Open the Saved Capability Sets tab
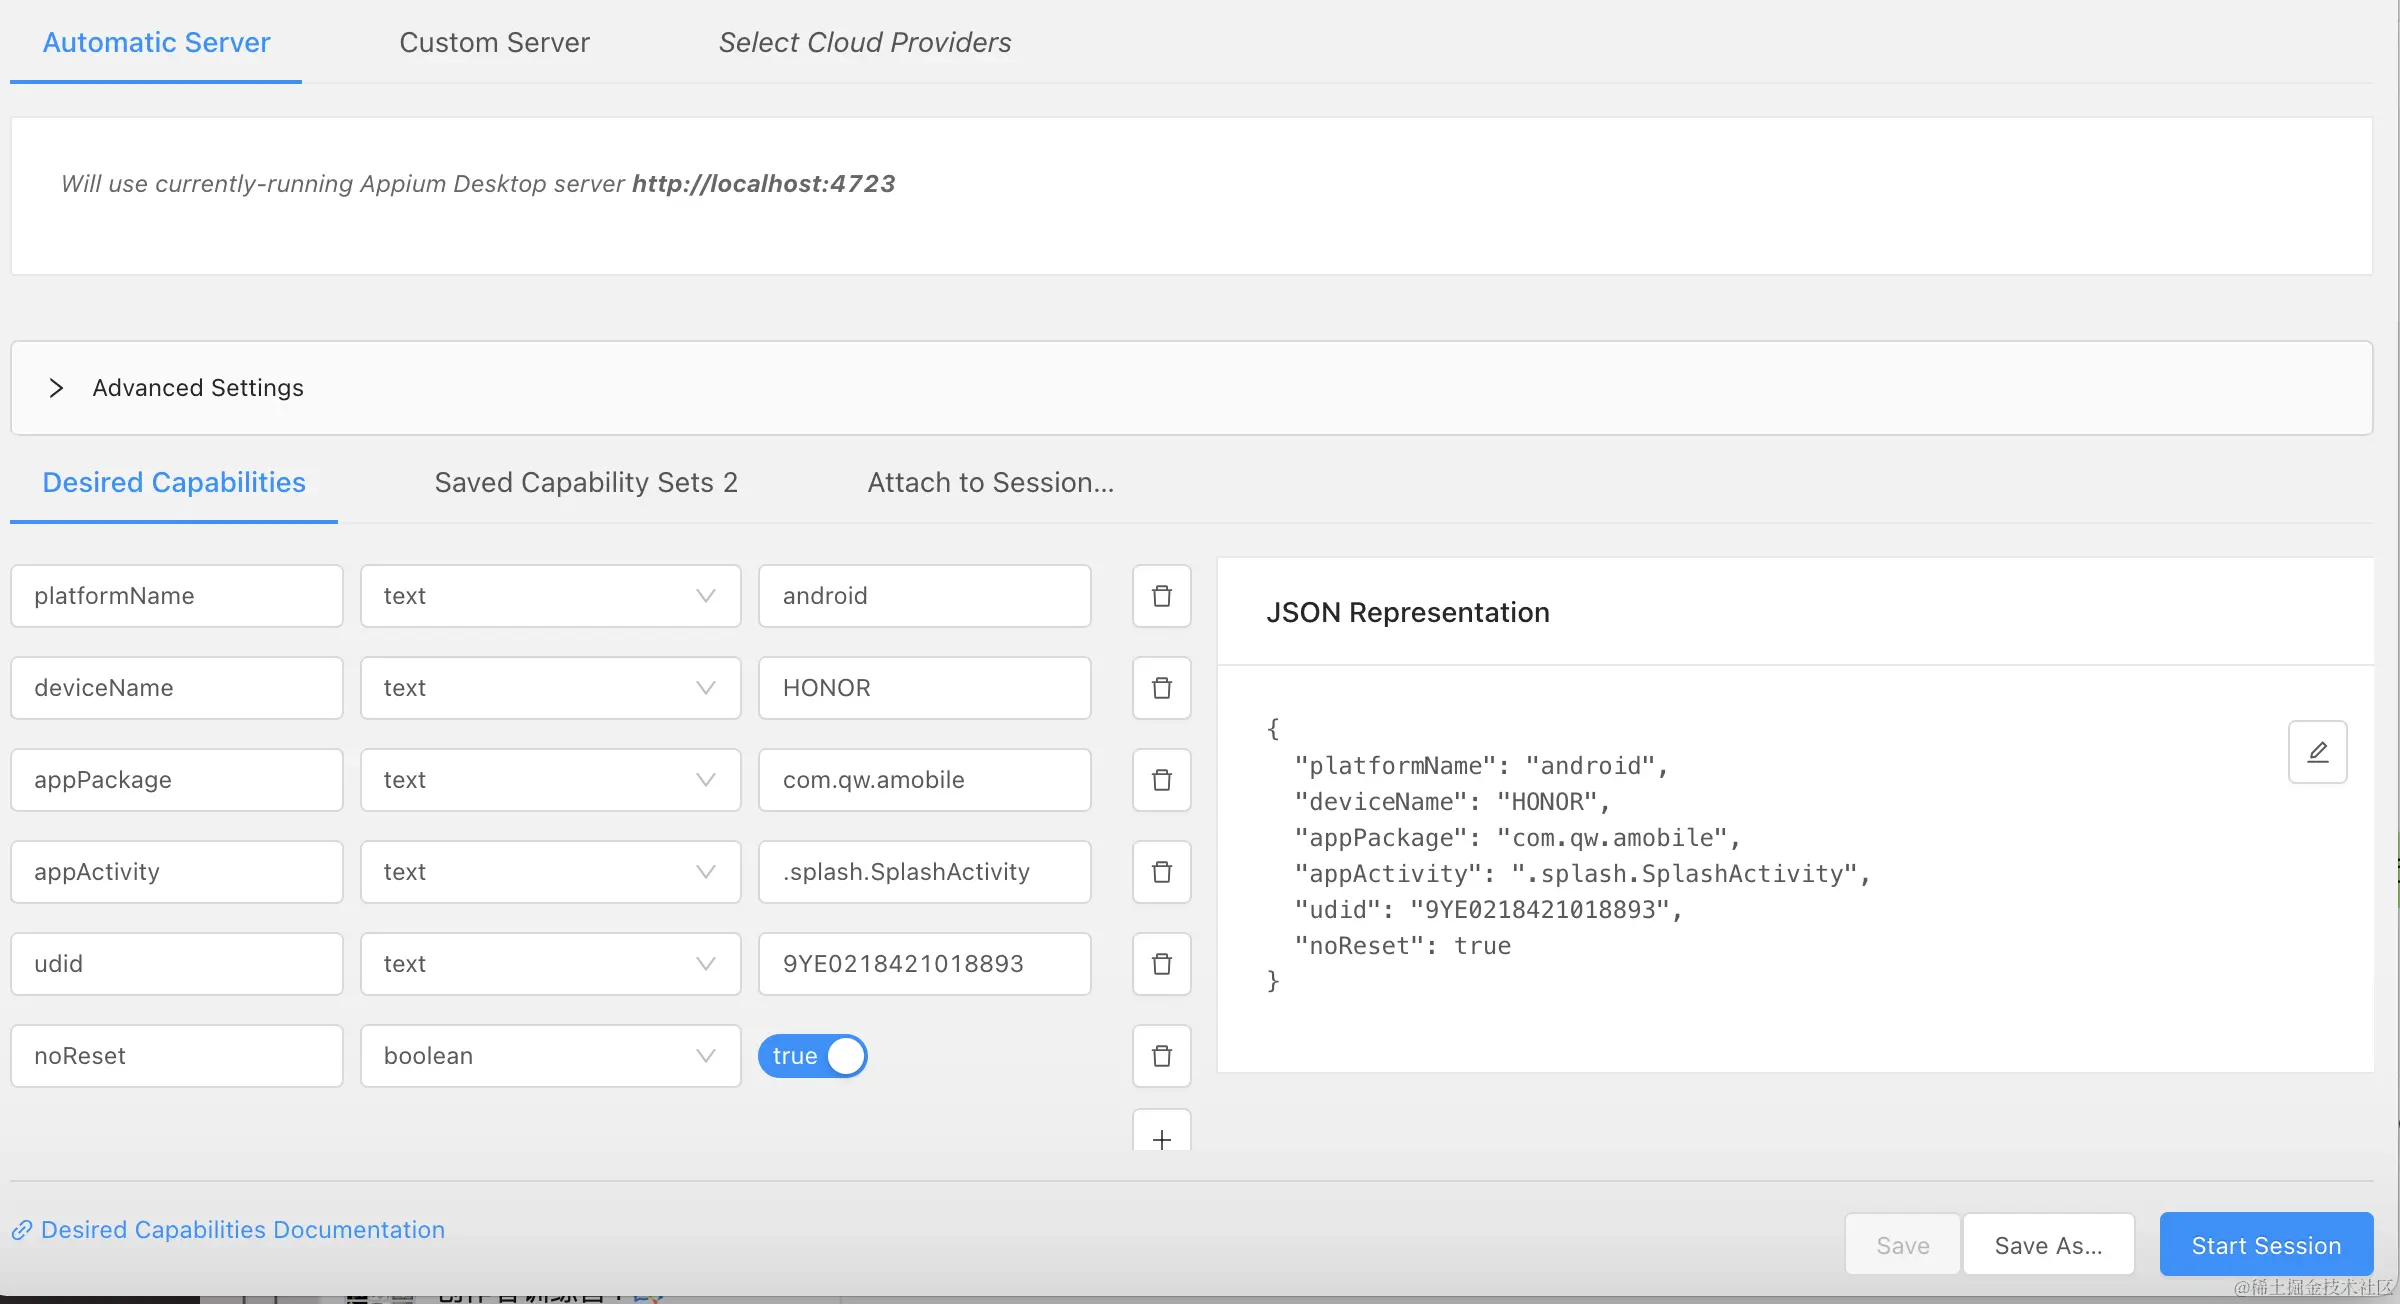 pyautogui.click(x=586, y=482)
